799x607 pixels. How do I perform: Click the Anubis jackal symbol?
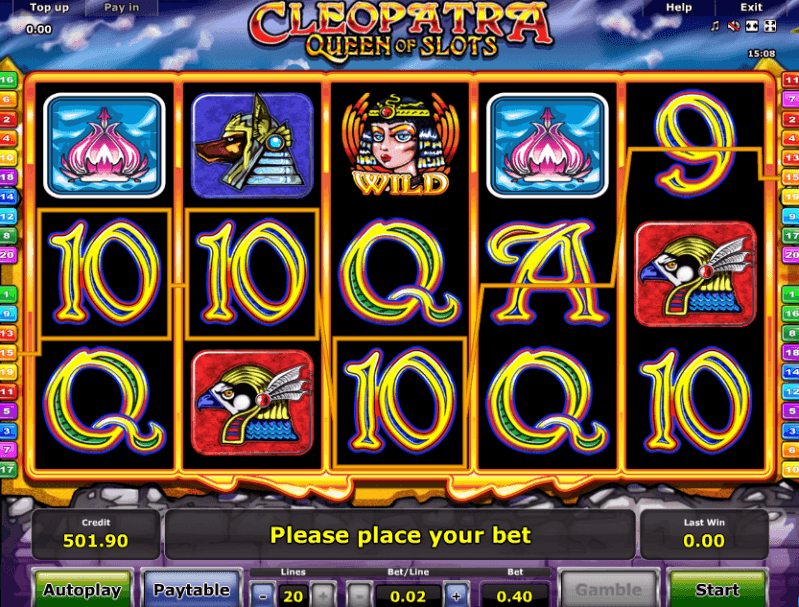coord(252,146)
